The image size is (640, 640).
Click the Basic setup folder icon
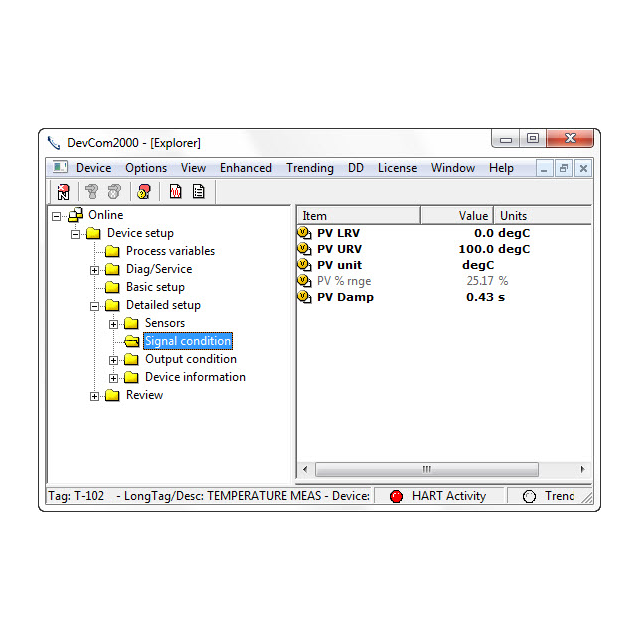point(112,287)
